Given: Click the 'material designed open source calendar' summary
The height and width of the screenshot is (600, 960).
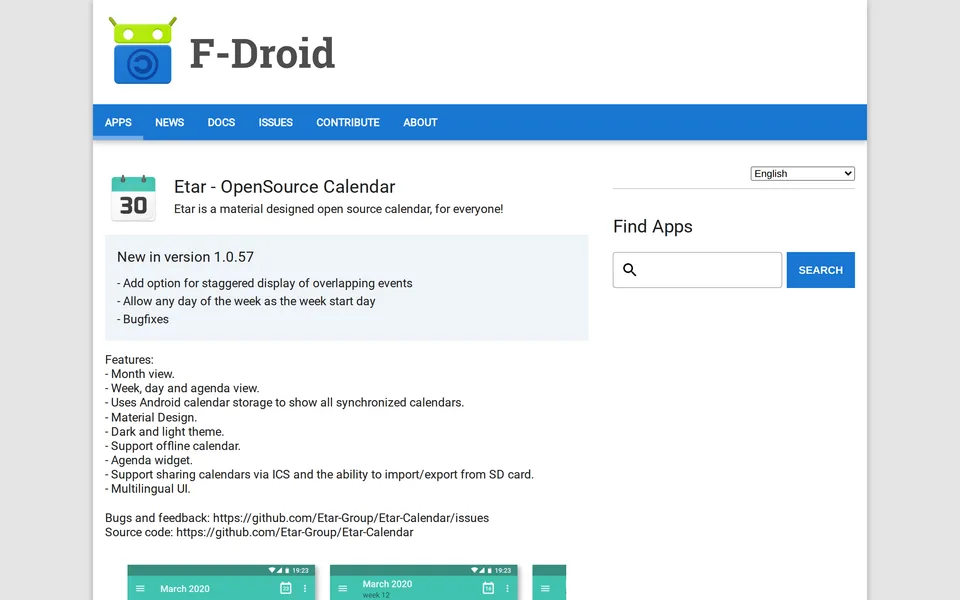Looking at the screenshot, I should pyautogui.click(x=339, y=209).
